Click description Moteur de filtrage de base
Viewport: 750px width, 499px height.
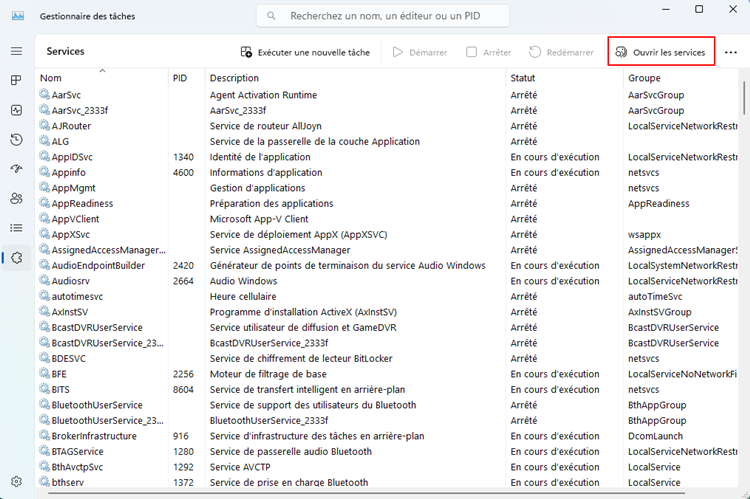coord(268,374)
